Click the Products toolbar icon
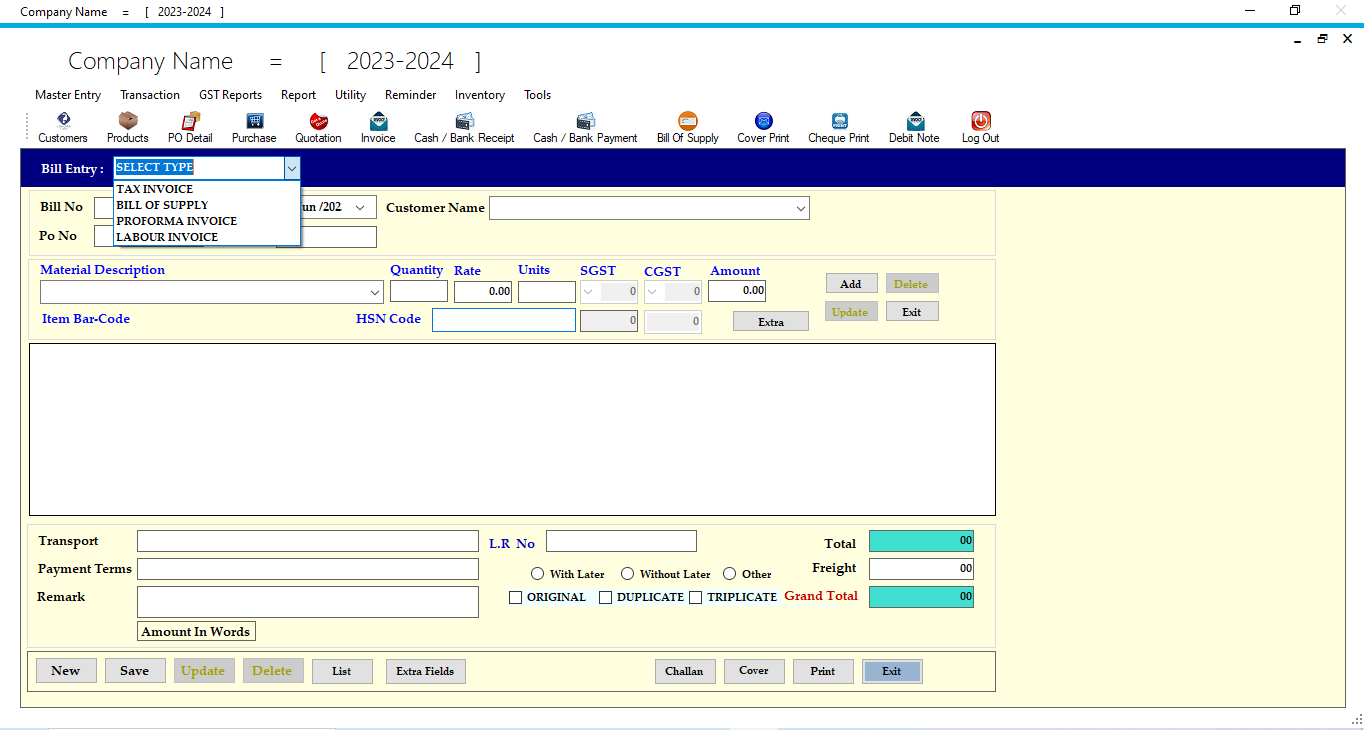 (127, 127)
